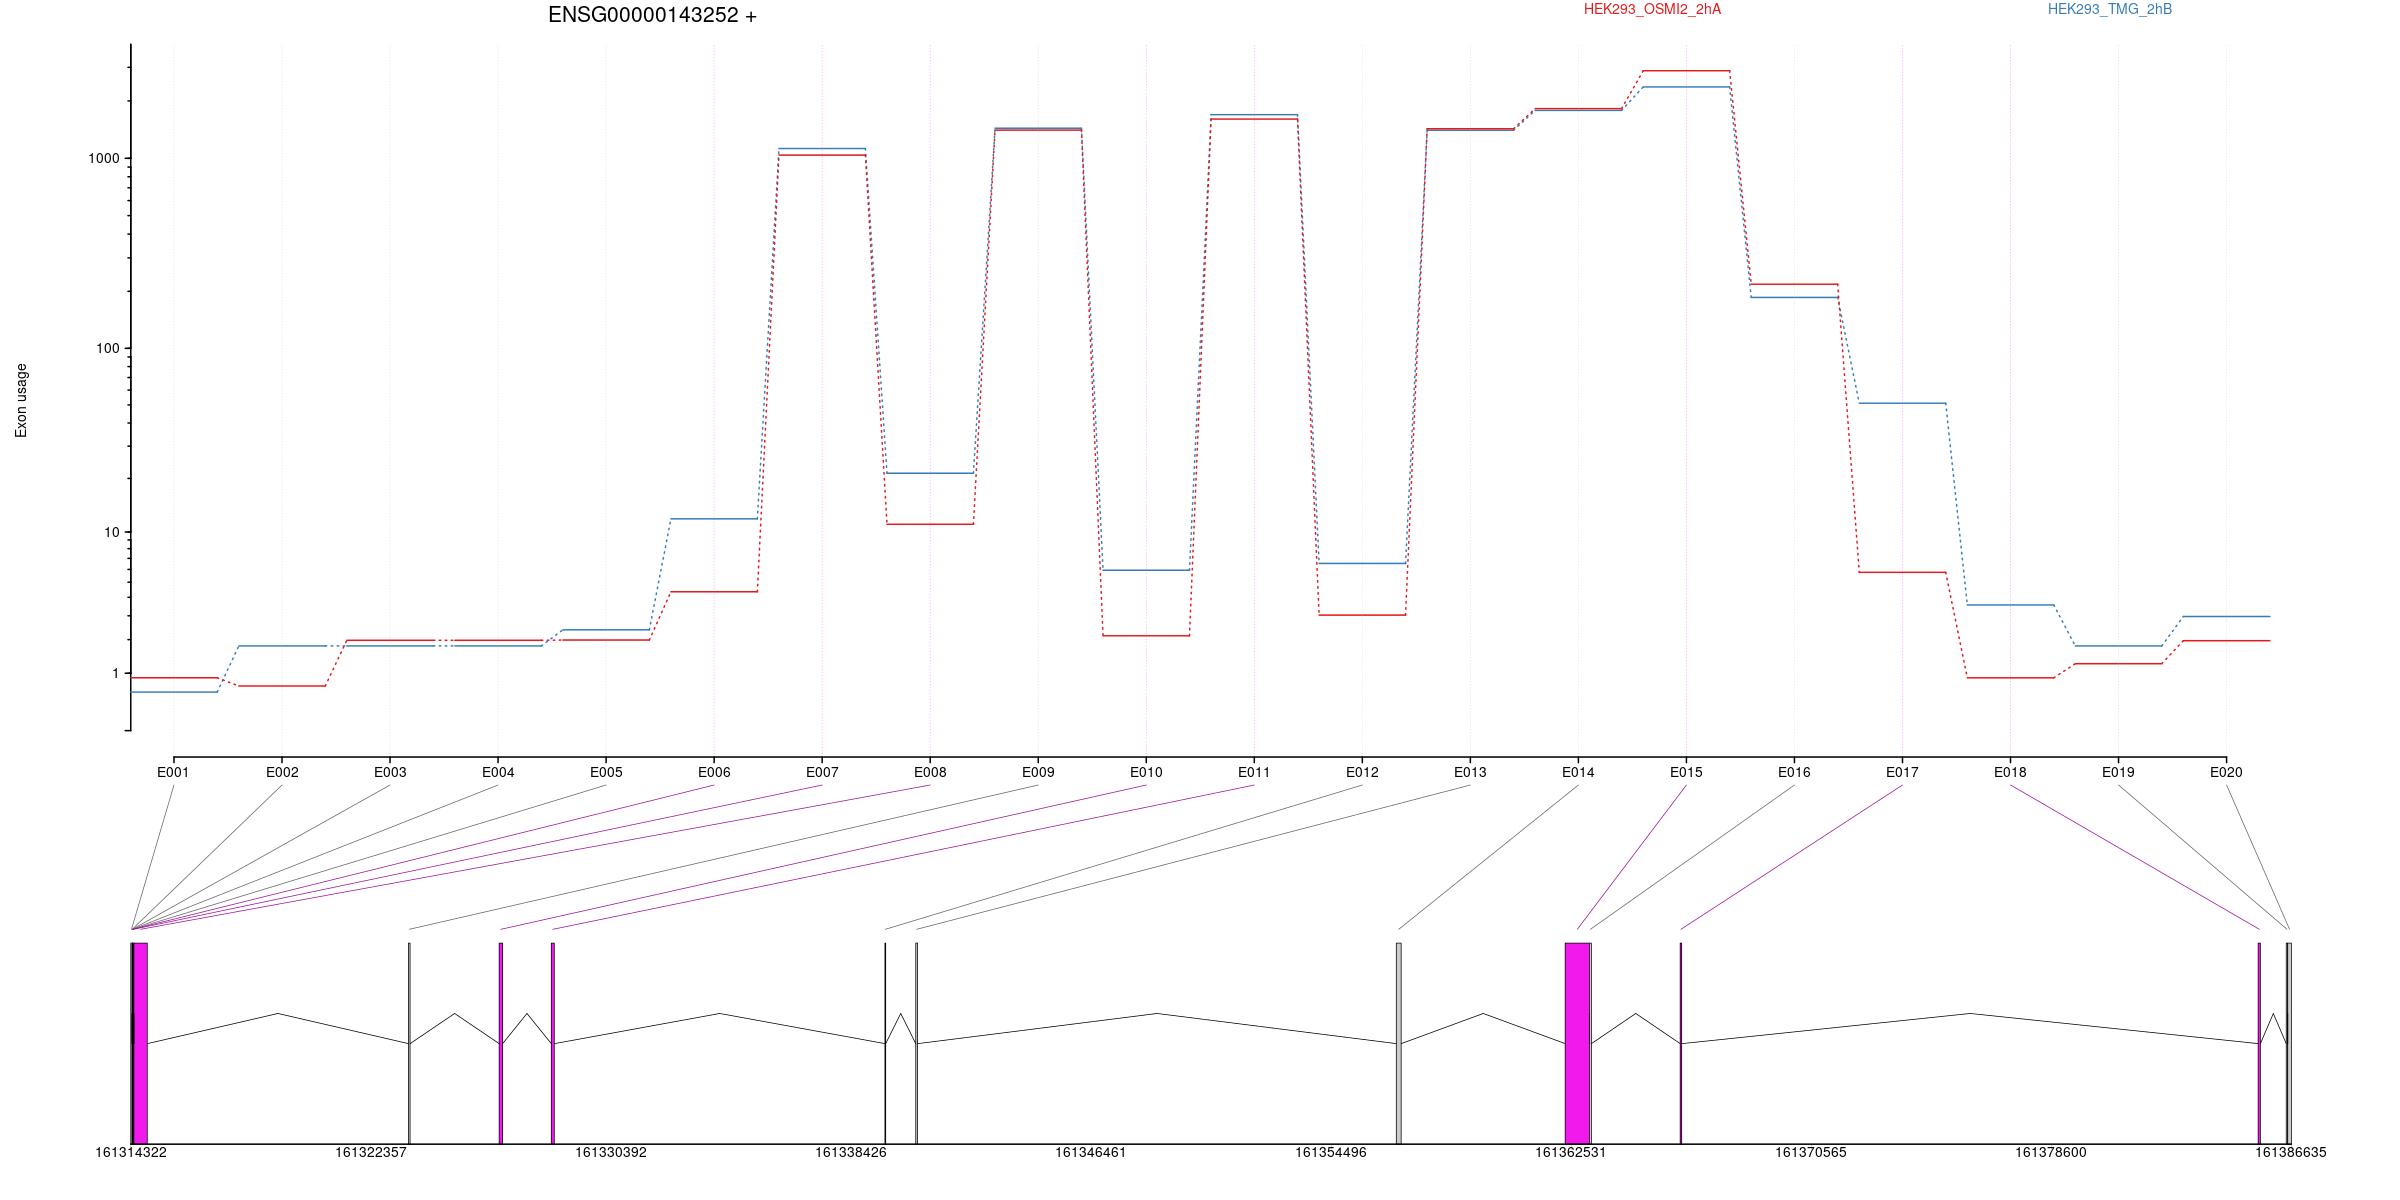Image resolution: width=2400 pixels, height=1200 pixels.
Task: Select exon label E003
Action: (390, 772)
